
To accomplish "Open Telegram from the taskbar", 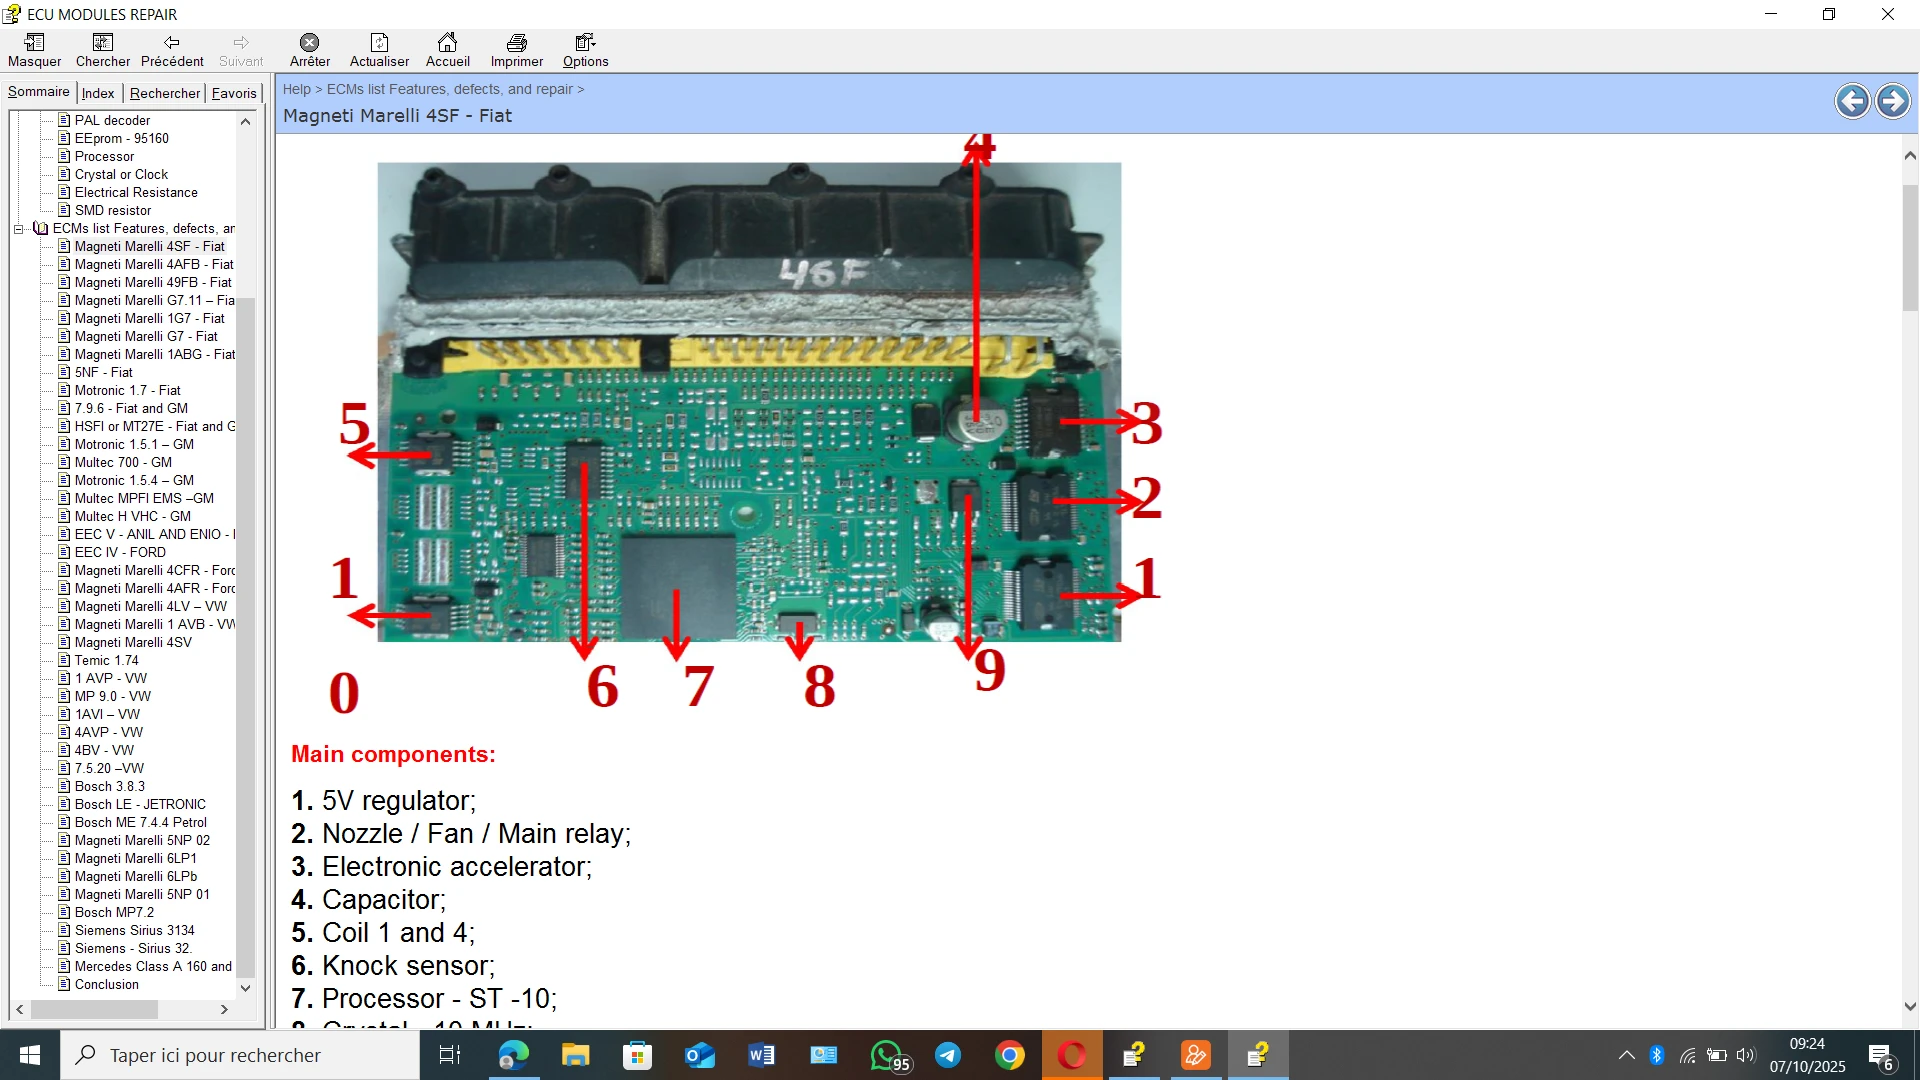I will 948,1055.
